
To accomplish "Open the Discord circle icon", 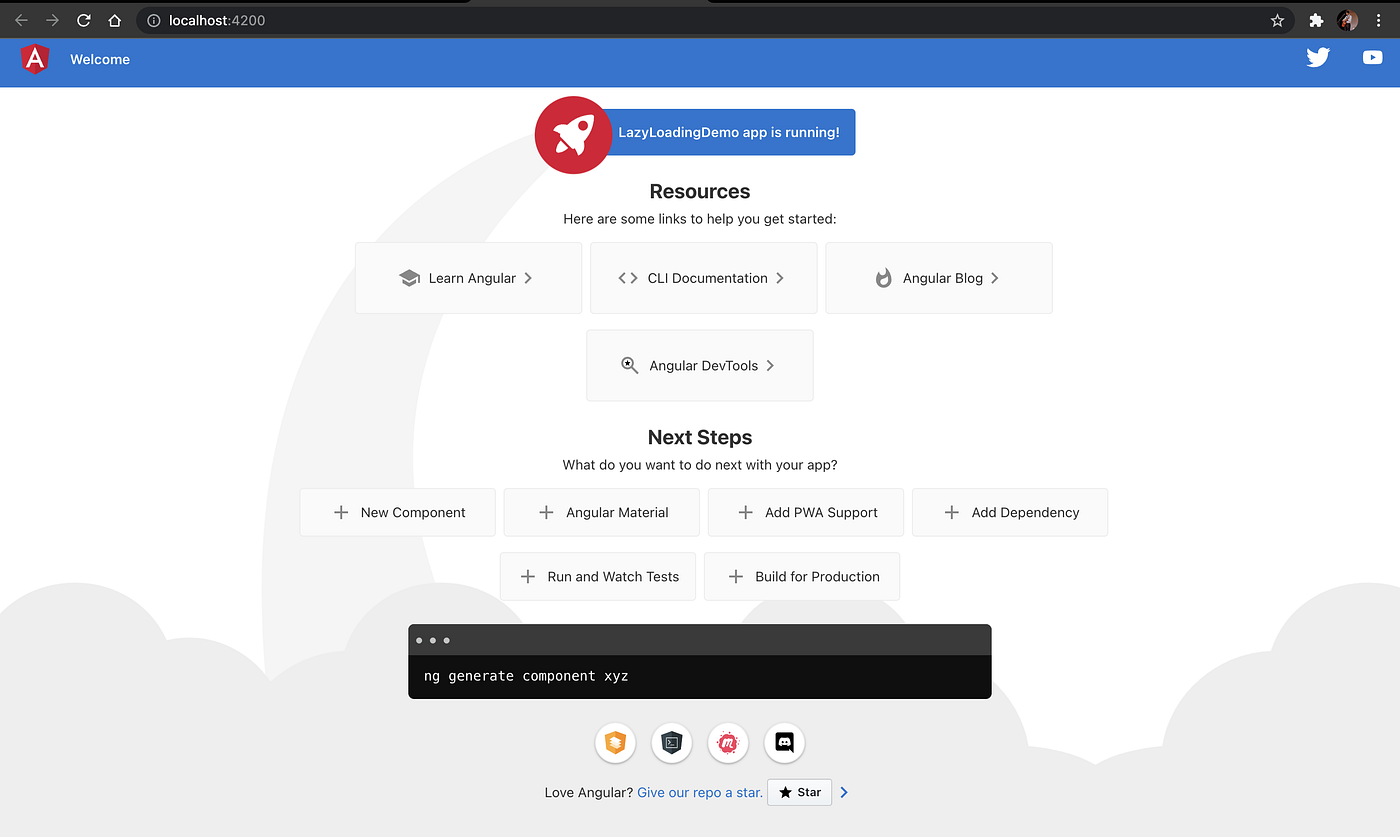I will [785, 743].
